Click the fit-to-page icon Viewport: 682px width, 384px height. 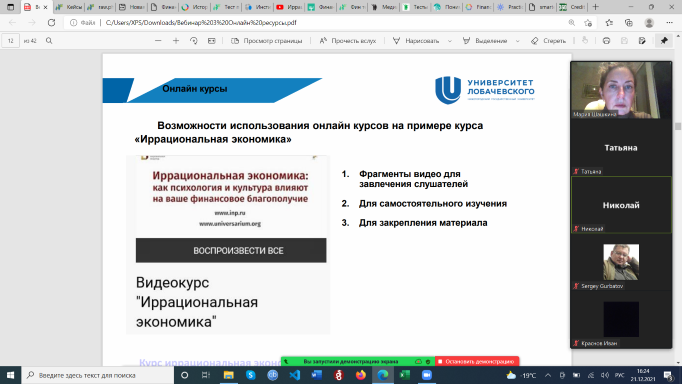pyautogui.click(x=211, y=40)
